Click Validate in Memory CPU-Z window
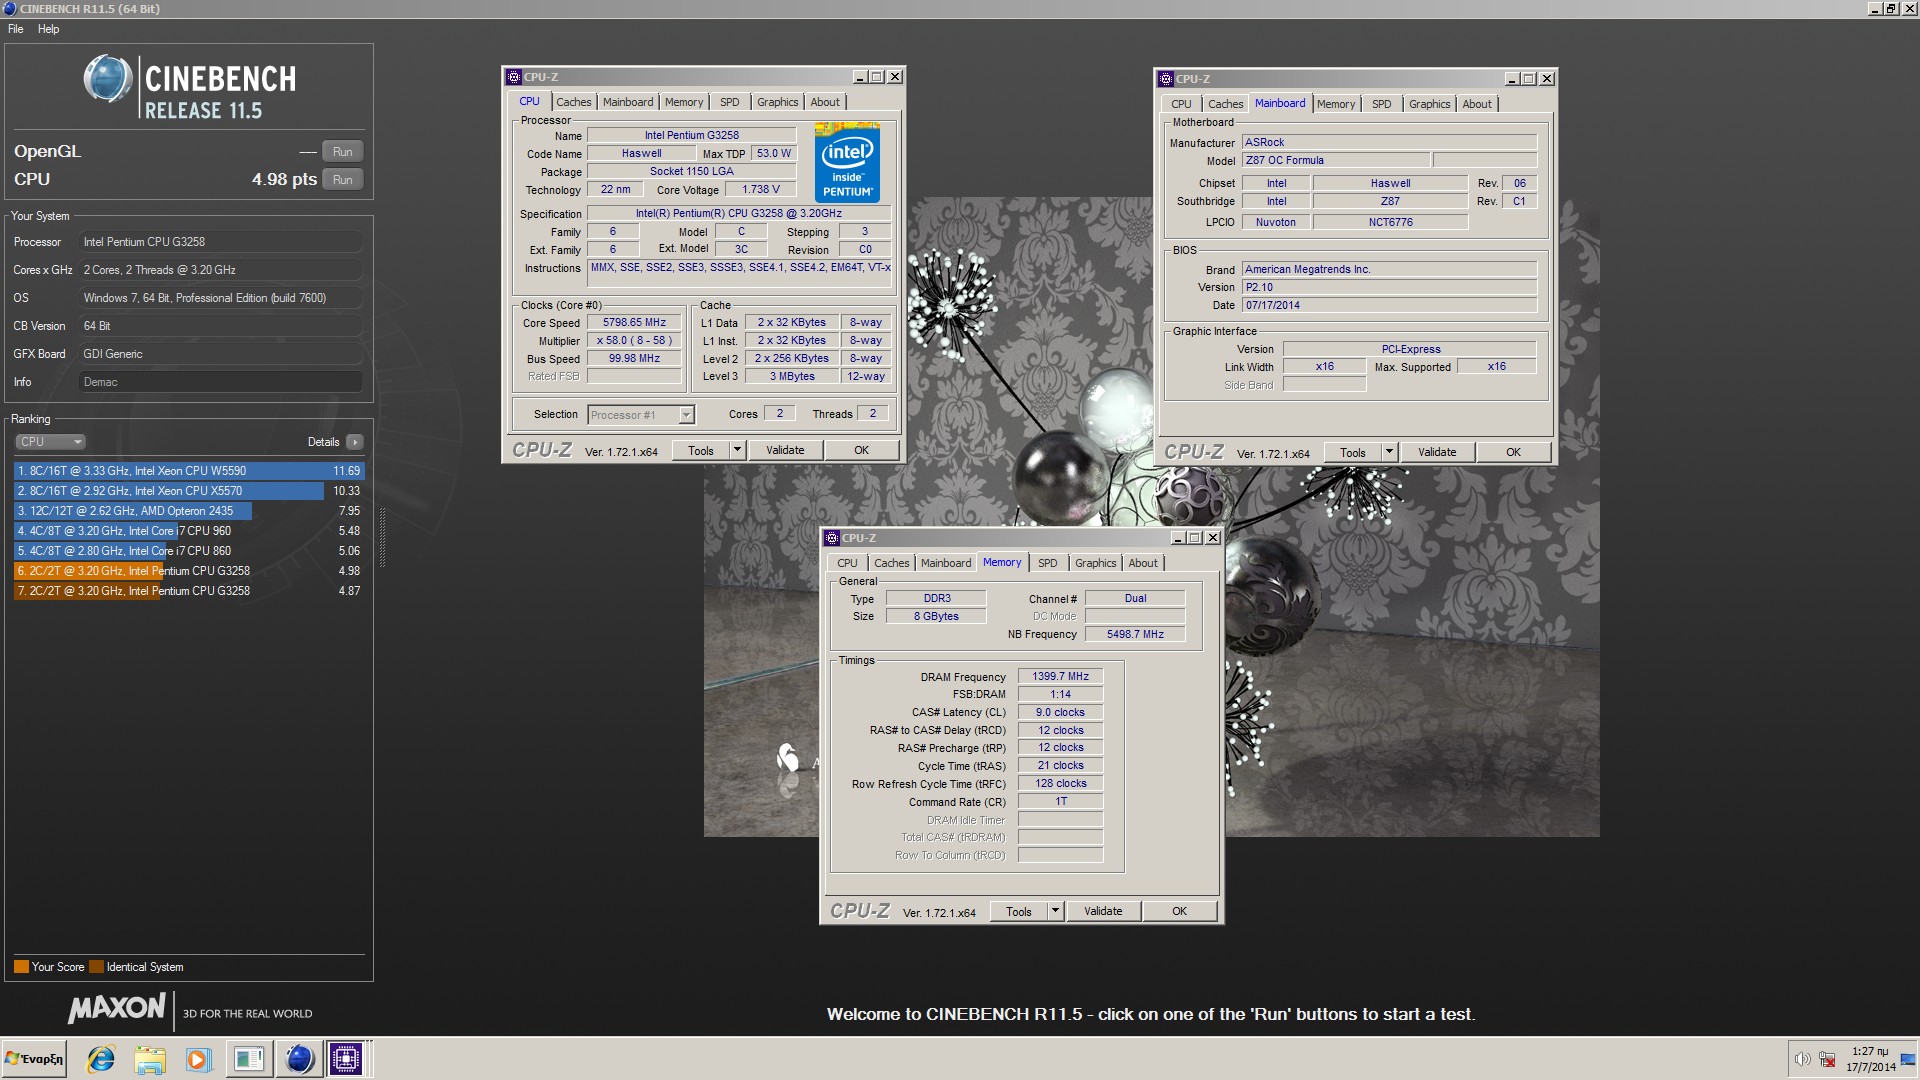 point(1103,912)
